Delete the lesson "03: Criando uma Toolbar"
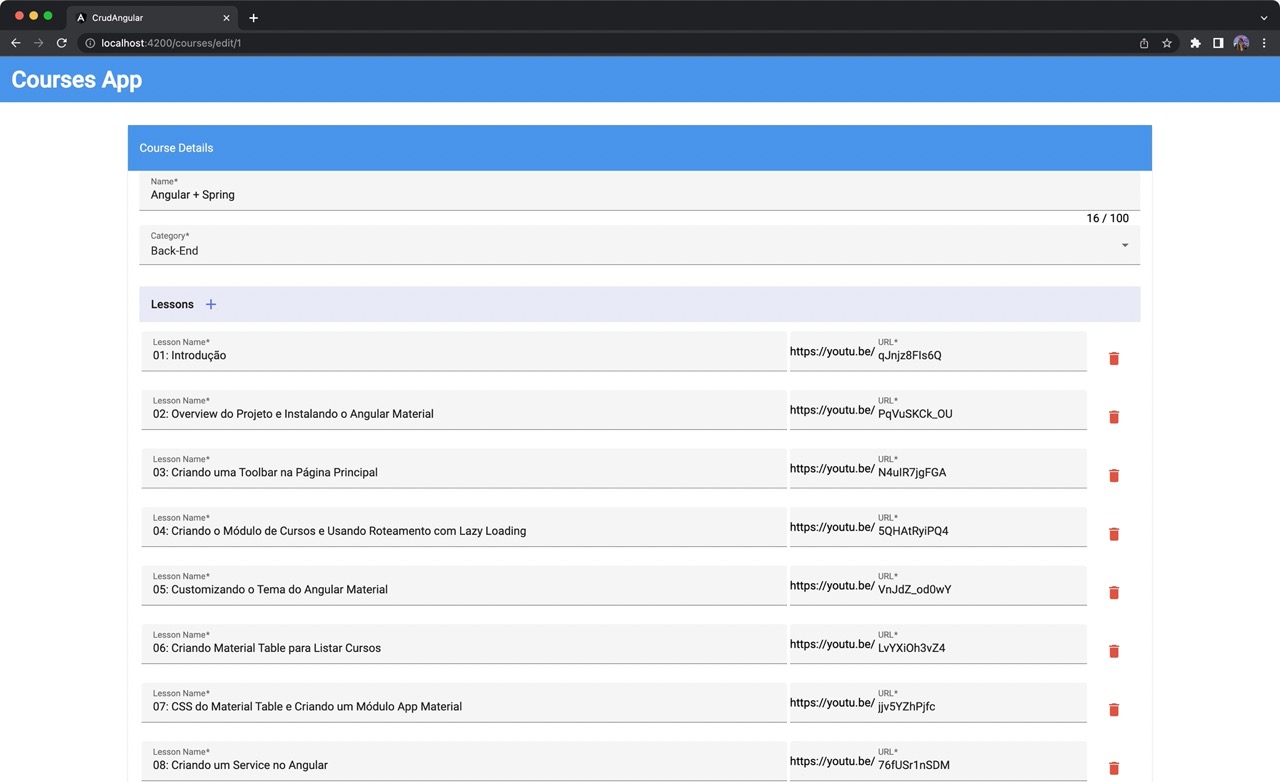 click(x=1113, y=475)
